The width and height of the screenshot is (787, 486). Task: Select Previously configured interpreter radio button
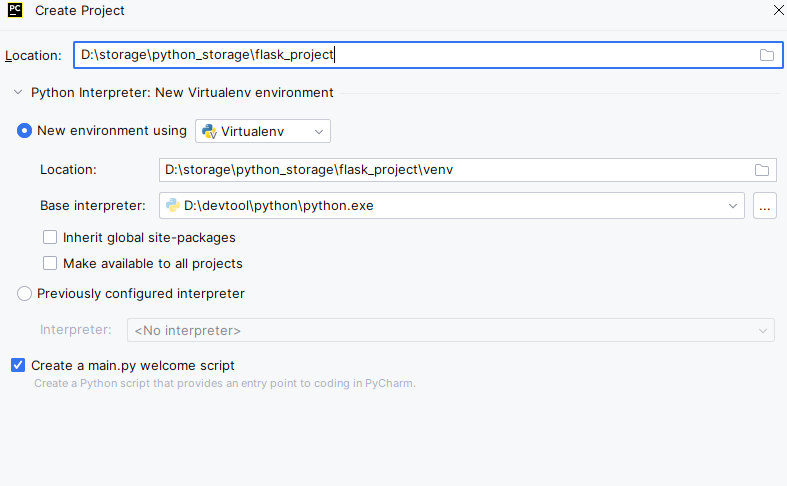coord(24,294)
